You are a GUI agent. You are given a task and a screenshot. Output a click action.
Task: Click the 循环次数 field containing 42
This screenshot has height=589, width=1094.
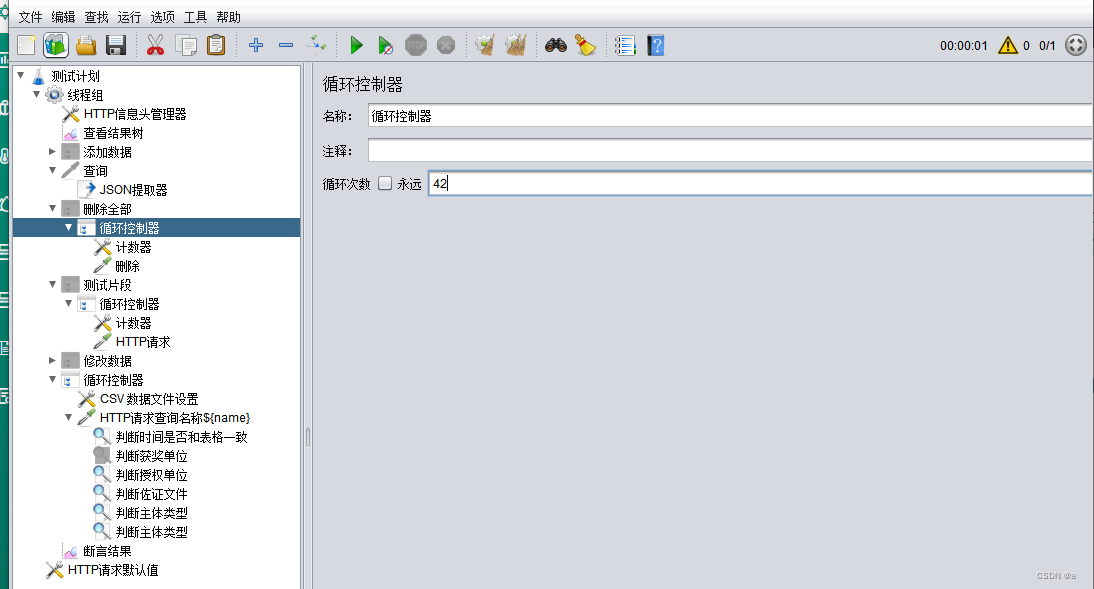pos(761,184)
